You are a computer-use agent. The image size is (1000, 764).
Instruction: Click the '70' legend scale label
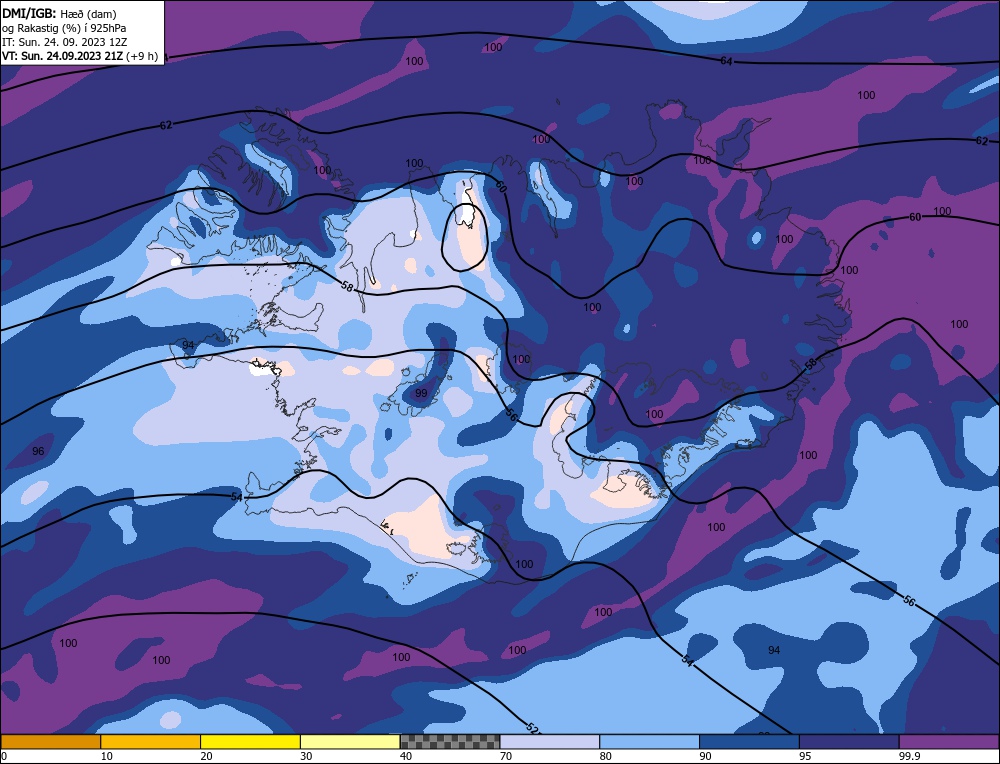click(506, 756)
